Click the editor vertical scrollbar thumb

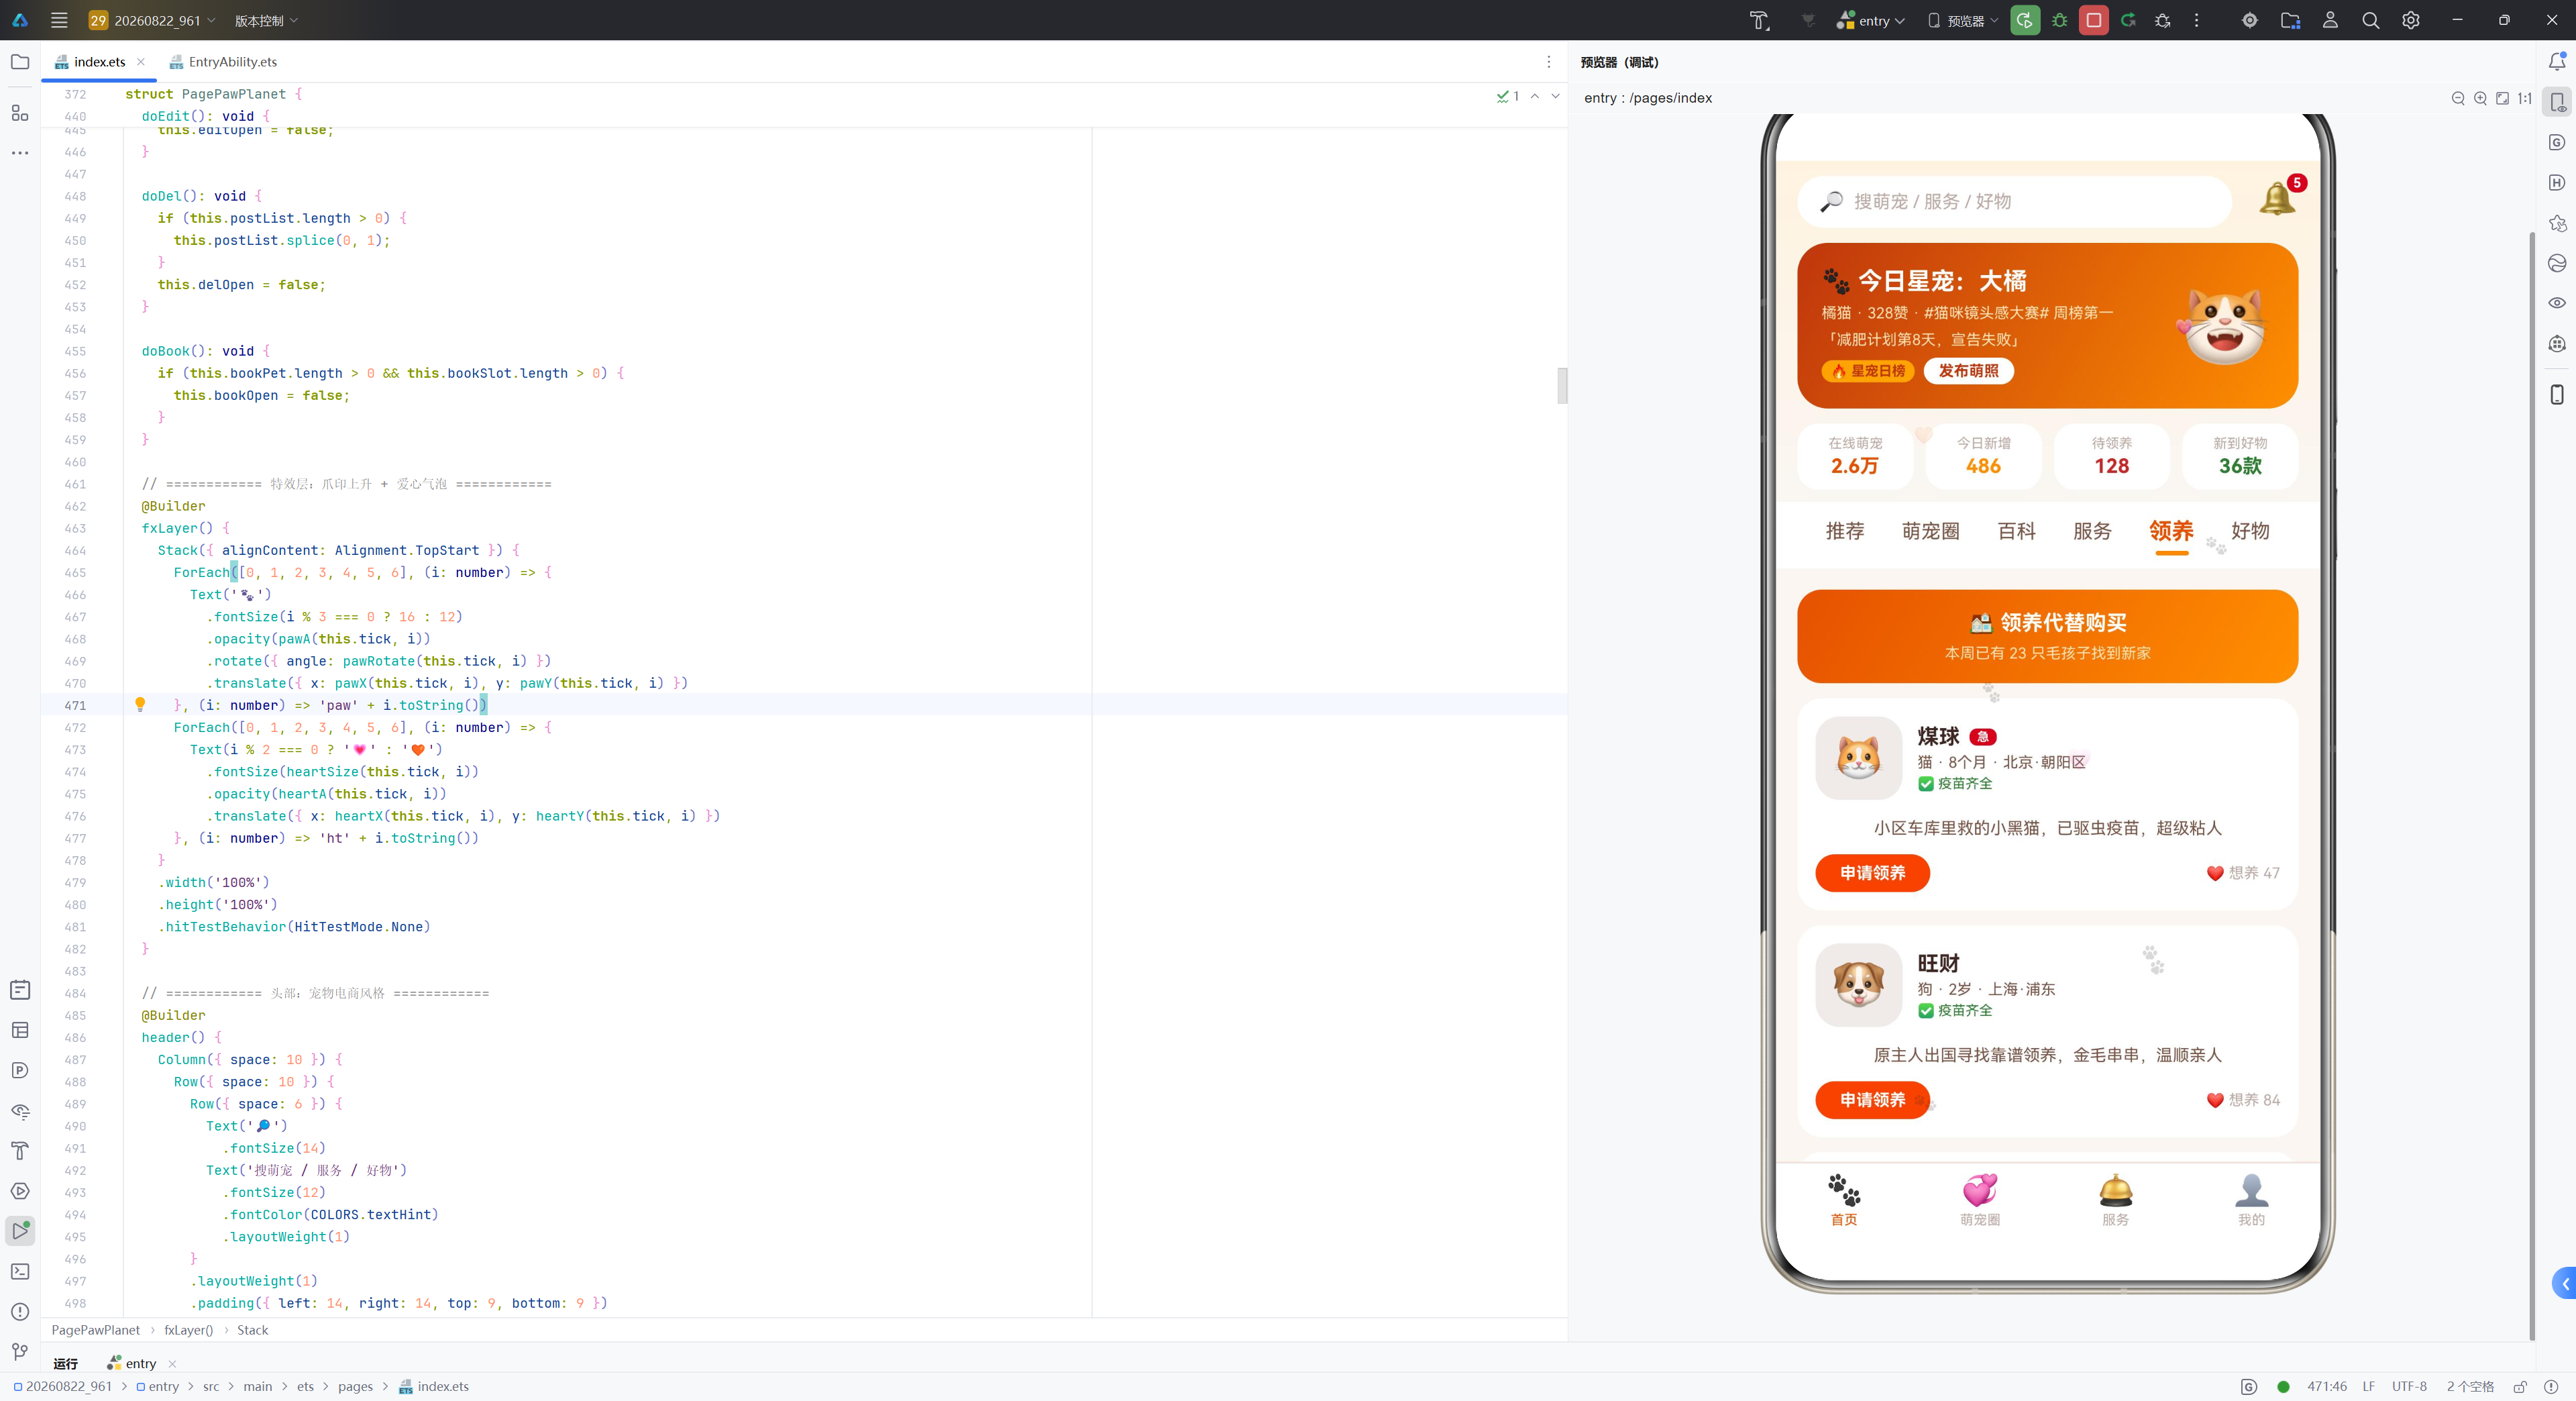(x=1561, y=385)
